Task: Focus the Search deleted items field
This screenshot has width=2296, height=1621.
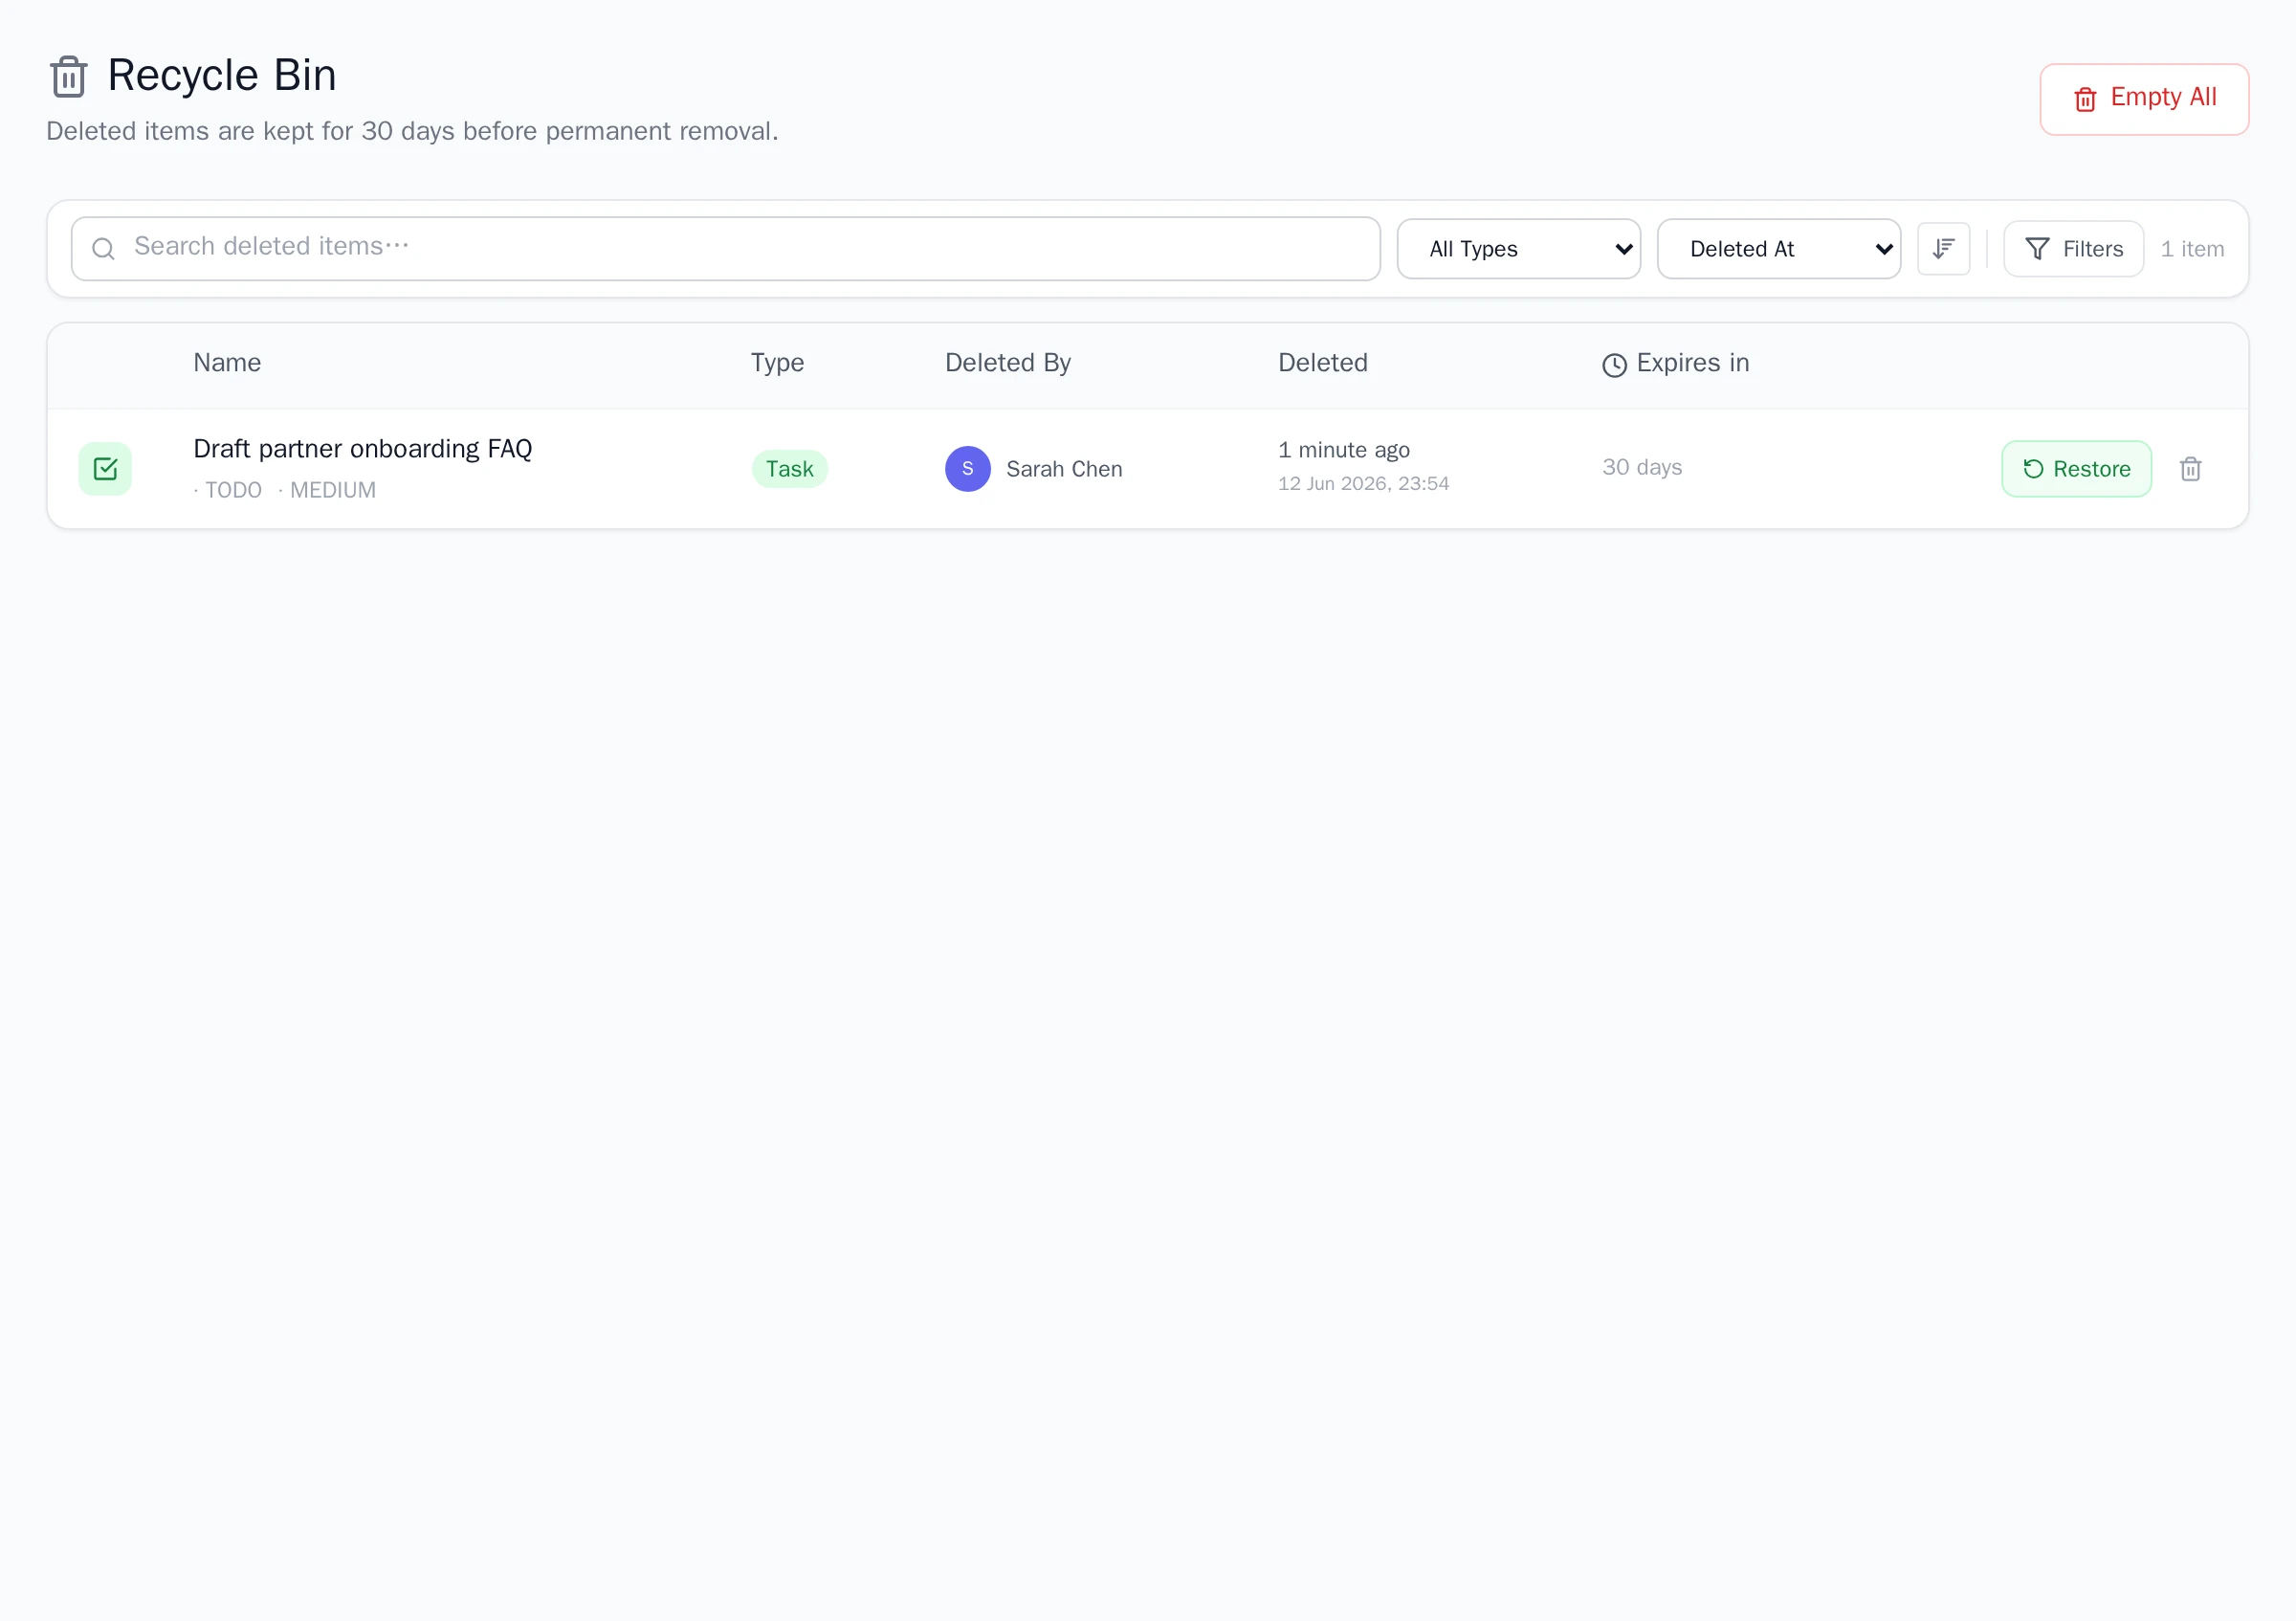Action: (725, 248)
